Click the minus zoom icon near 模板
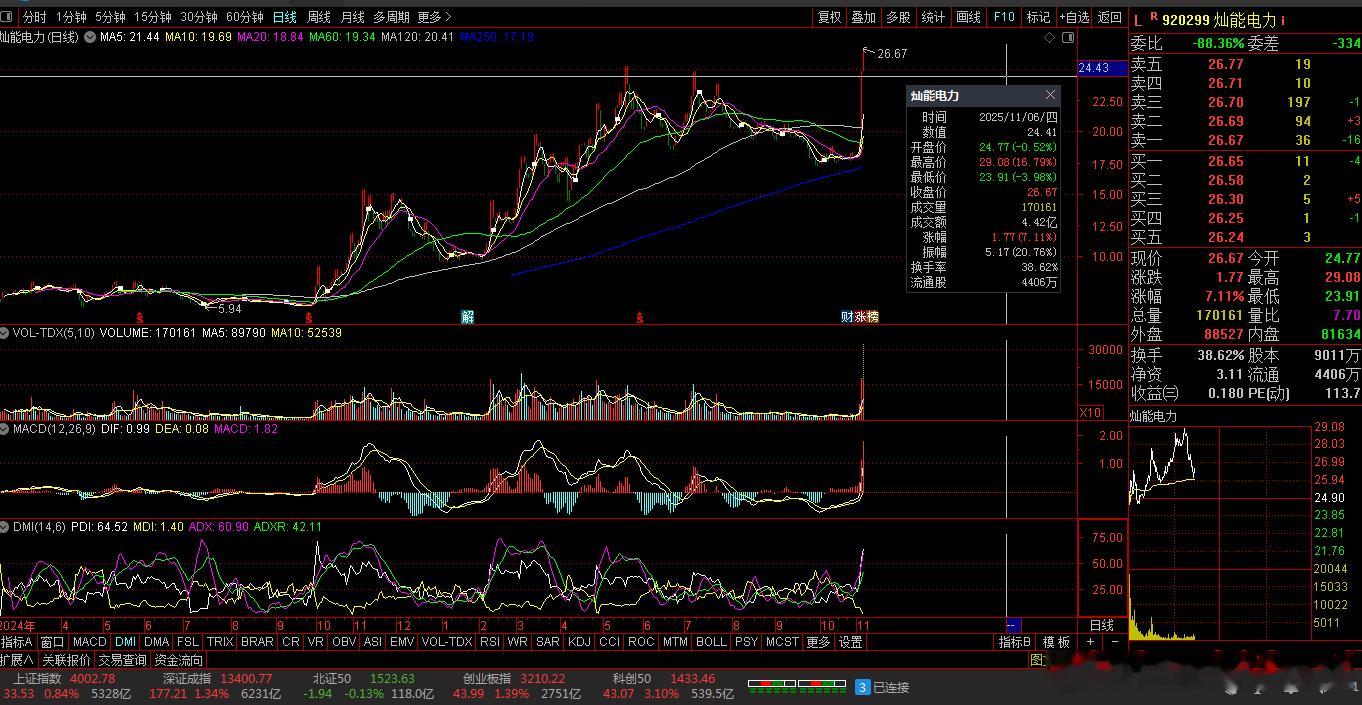This screenshot has height=705, width=1362. [1114, 642]
